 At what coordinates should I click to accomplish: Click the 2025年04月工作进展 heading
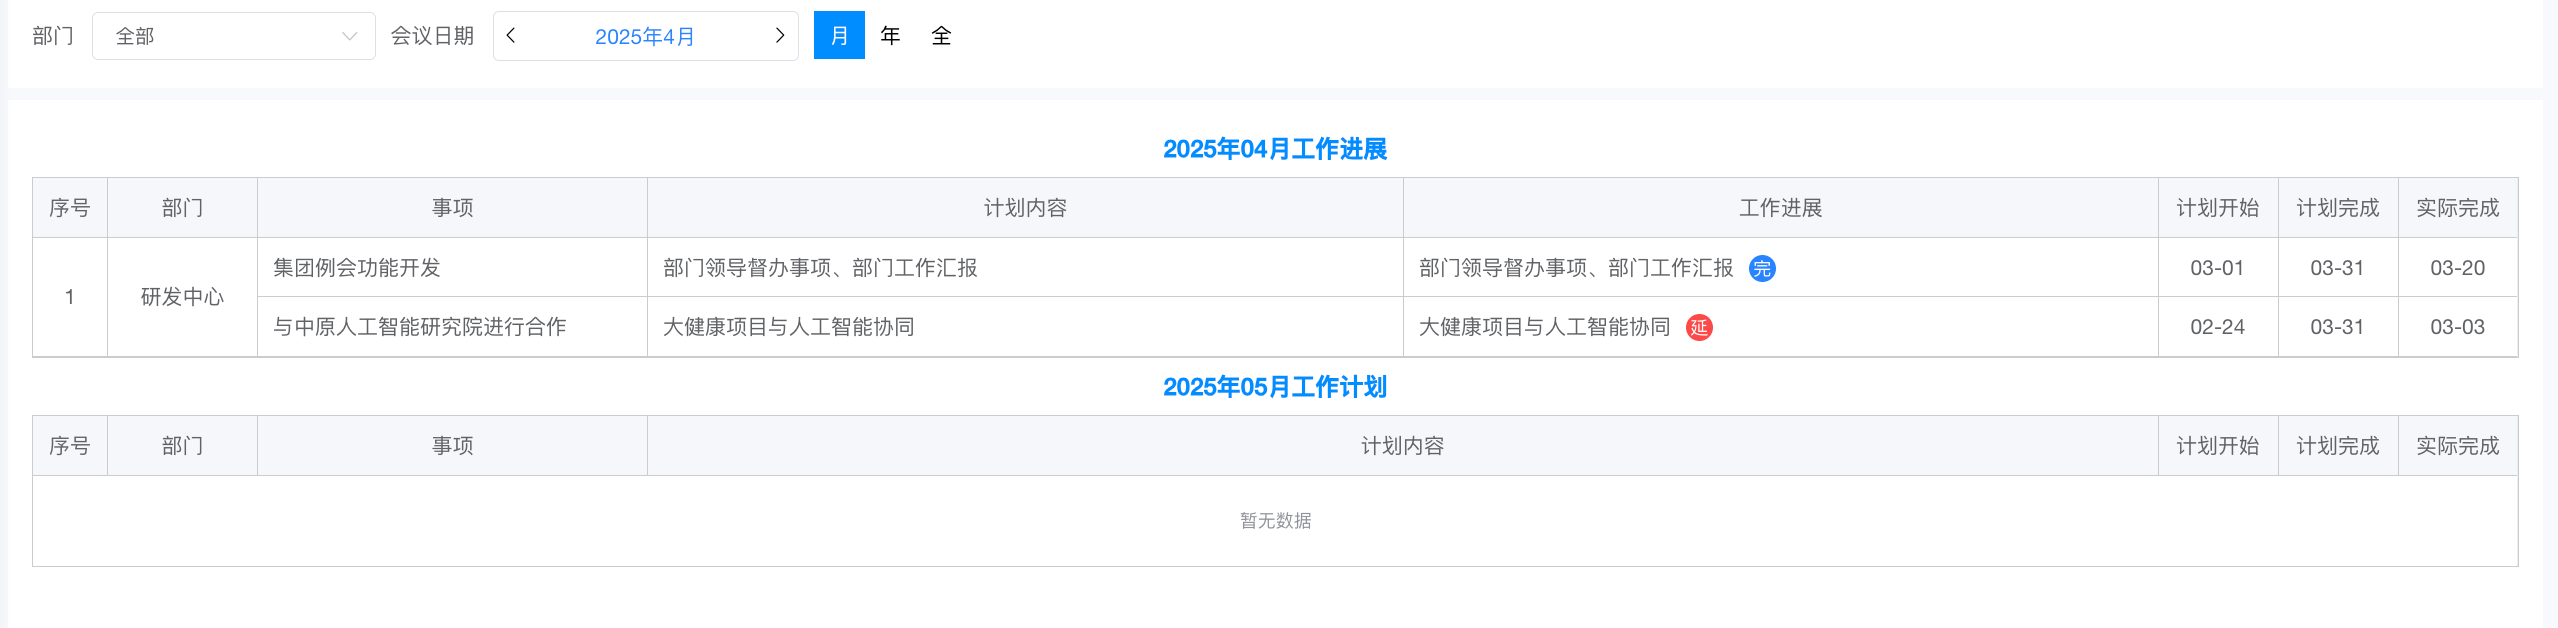[x=1275, y=149]
